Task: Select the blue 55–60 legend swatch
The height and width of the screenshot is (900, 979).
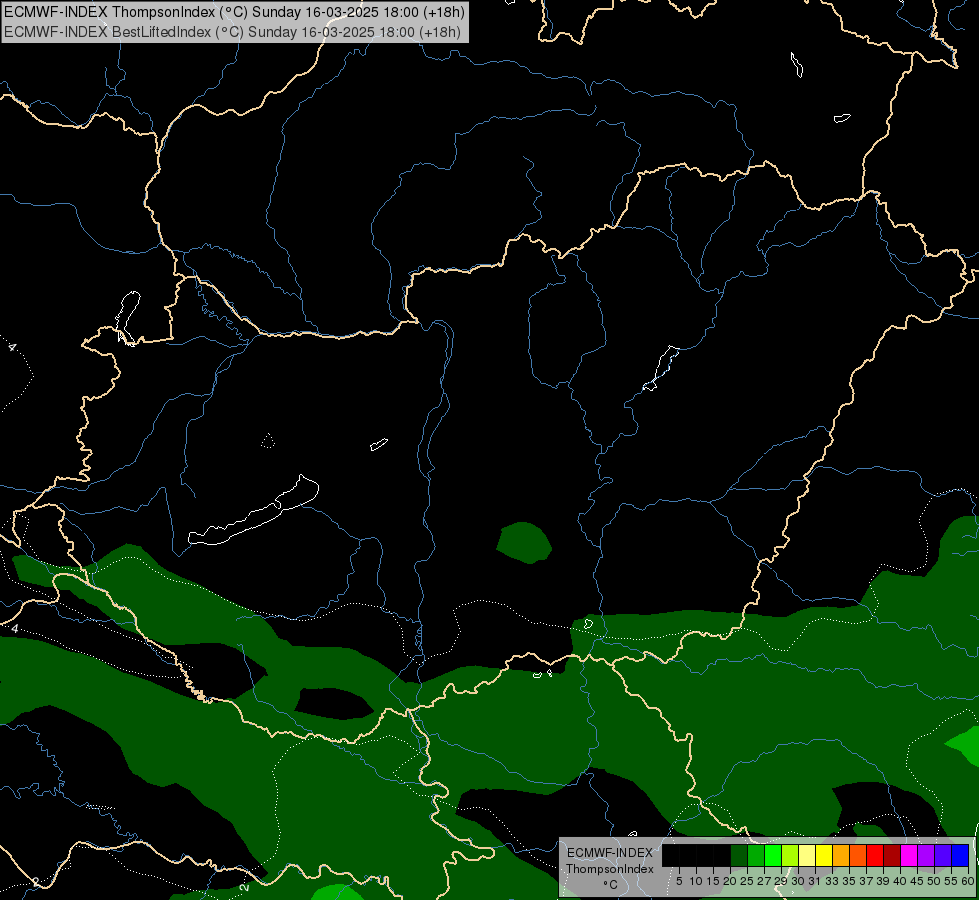Action: pyautogui.click(x=960, y=855)
